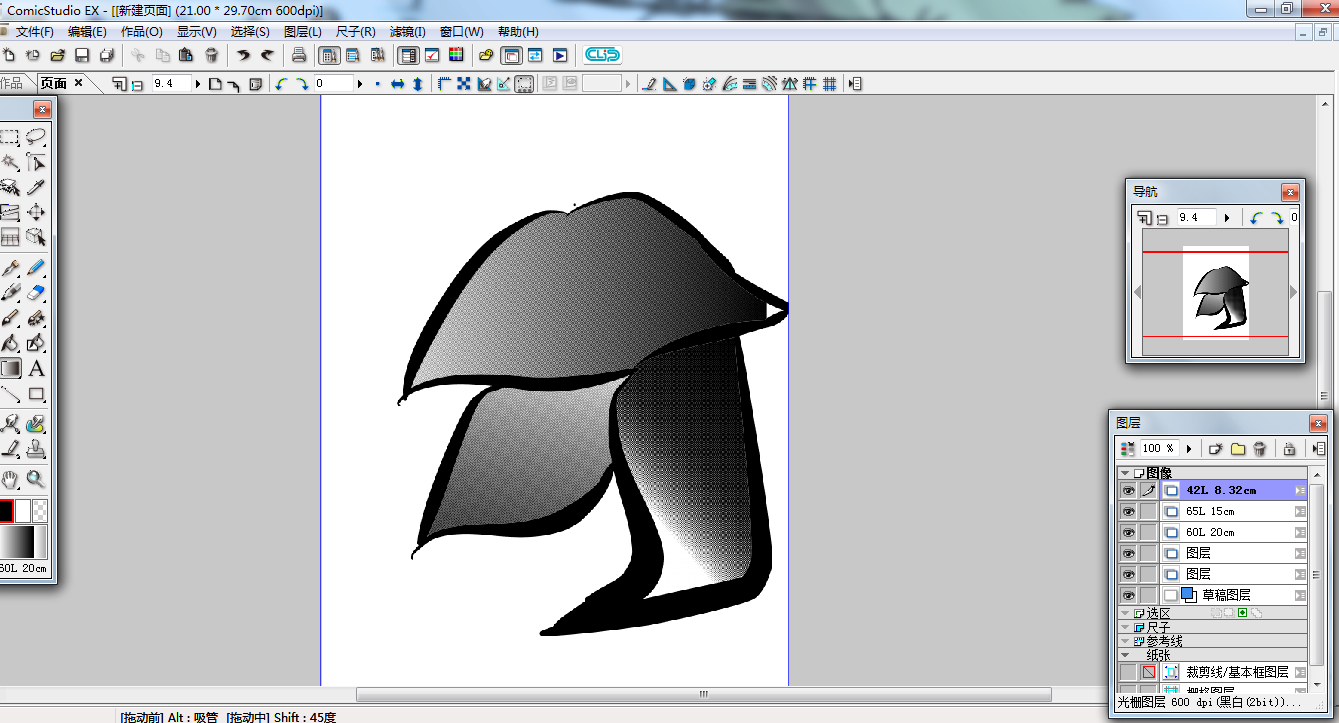1339x723 pixels.
Task: Open the 滤镜(I) menu
Action: pyautogui.click(x=407, y=32)
